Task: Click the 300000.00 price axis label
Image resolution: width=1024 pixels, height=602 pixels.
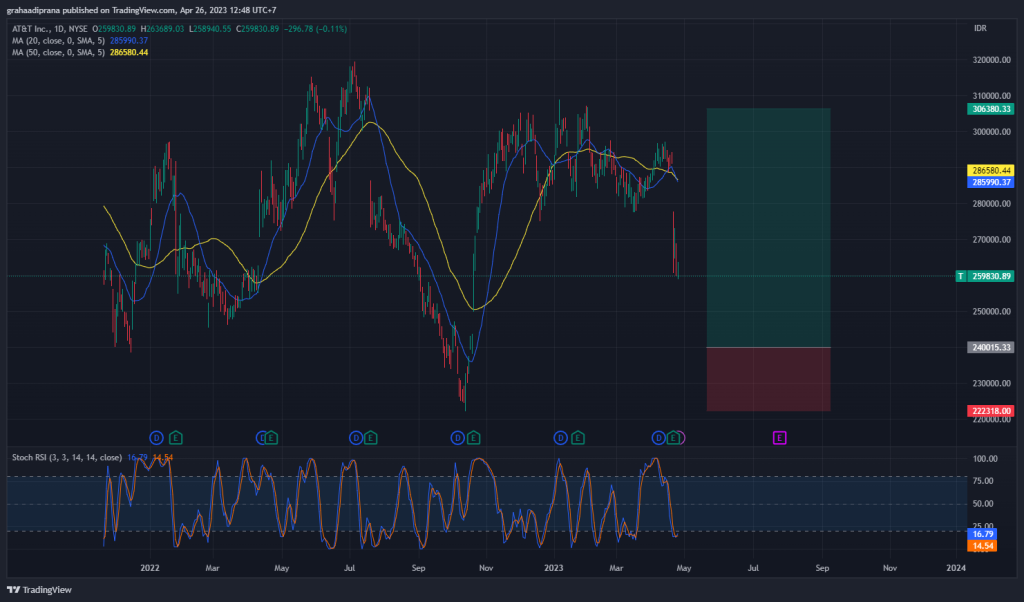Action: coord(991,132)
